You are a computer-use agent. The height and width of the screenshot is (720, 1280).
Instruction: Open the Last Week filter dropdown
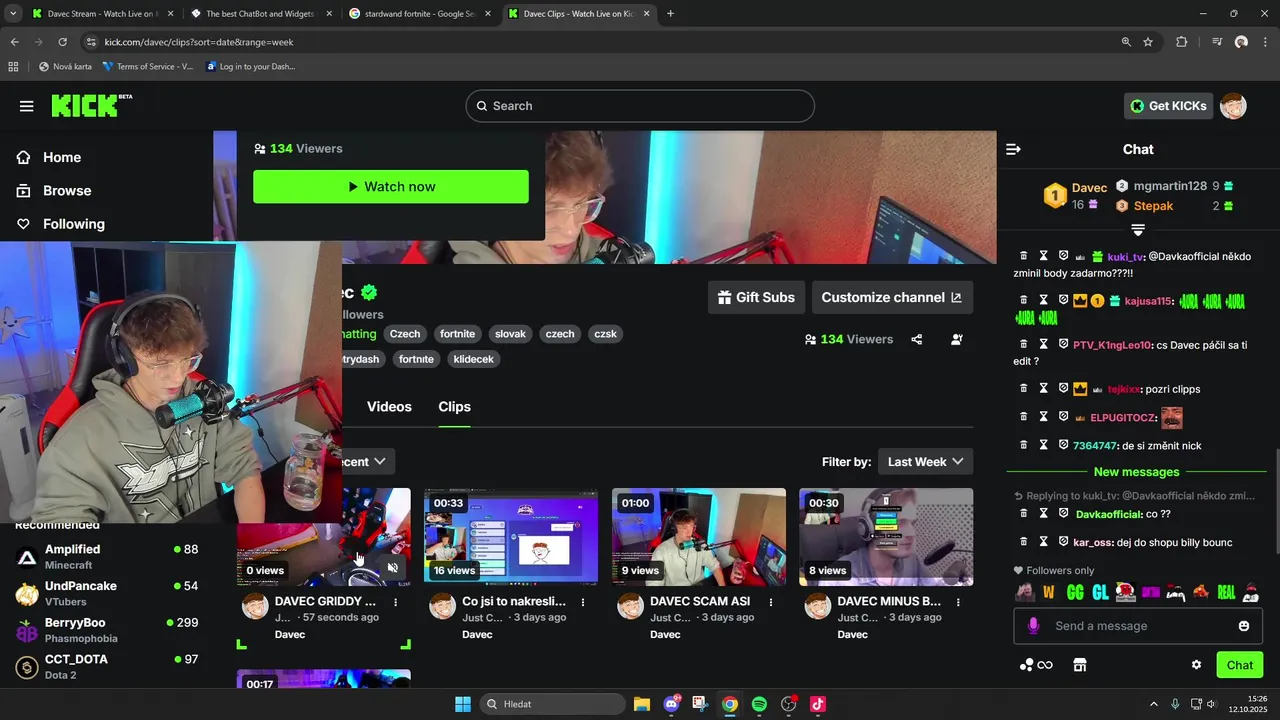pos(925,462)
